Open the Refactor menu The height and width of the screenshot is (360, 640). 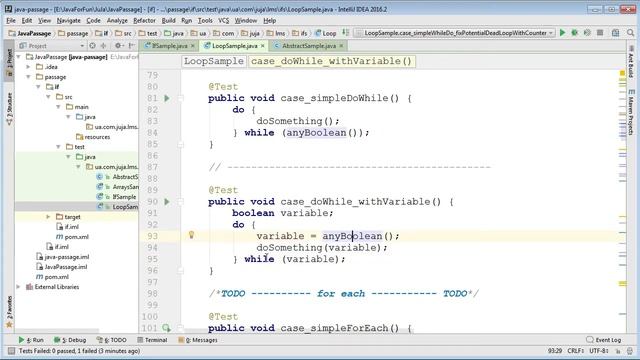[144, 20]
